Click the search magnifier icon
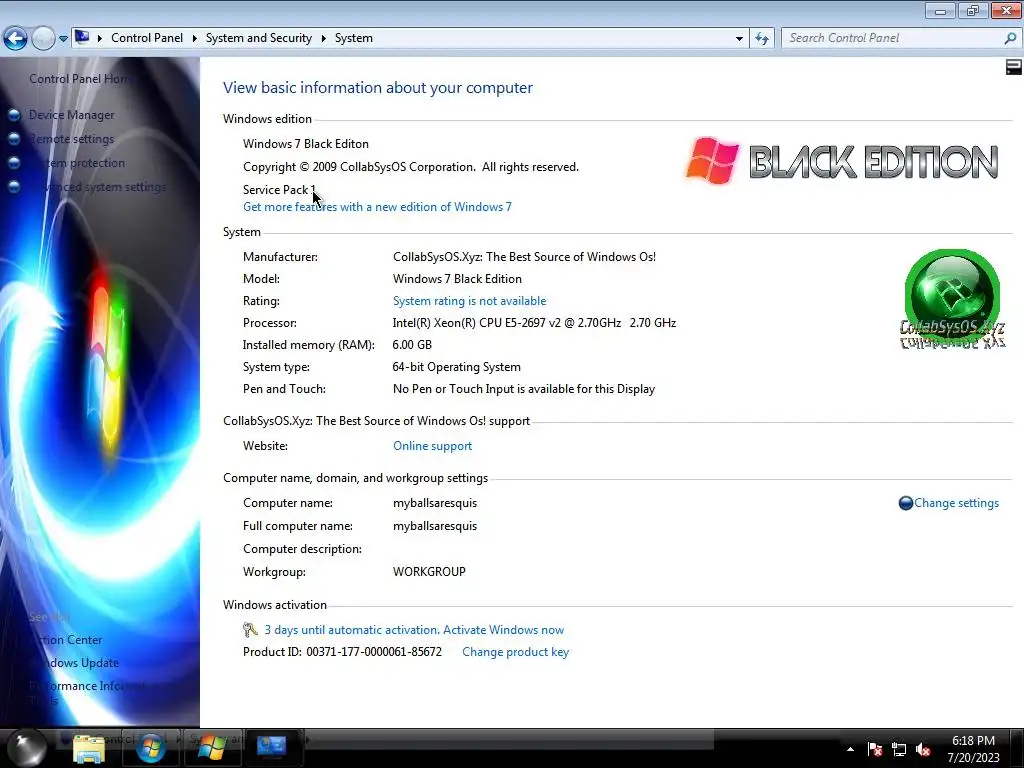1024x768 pixels. point(1010,38)
